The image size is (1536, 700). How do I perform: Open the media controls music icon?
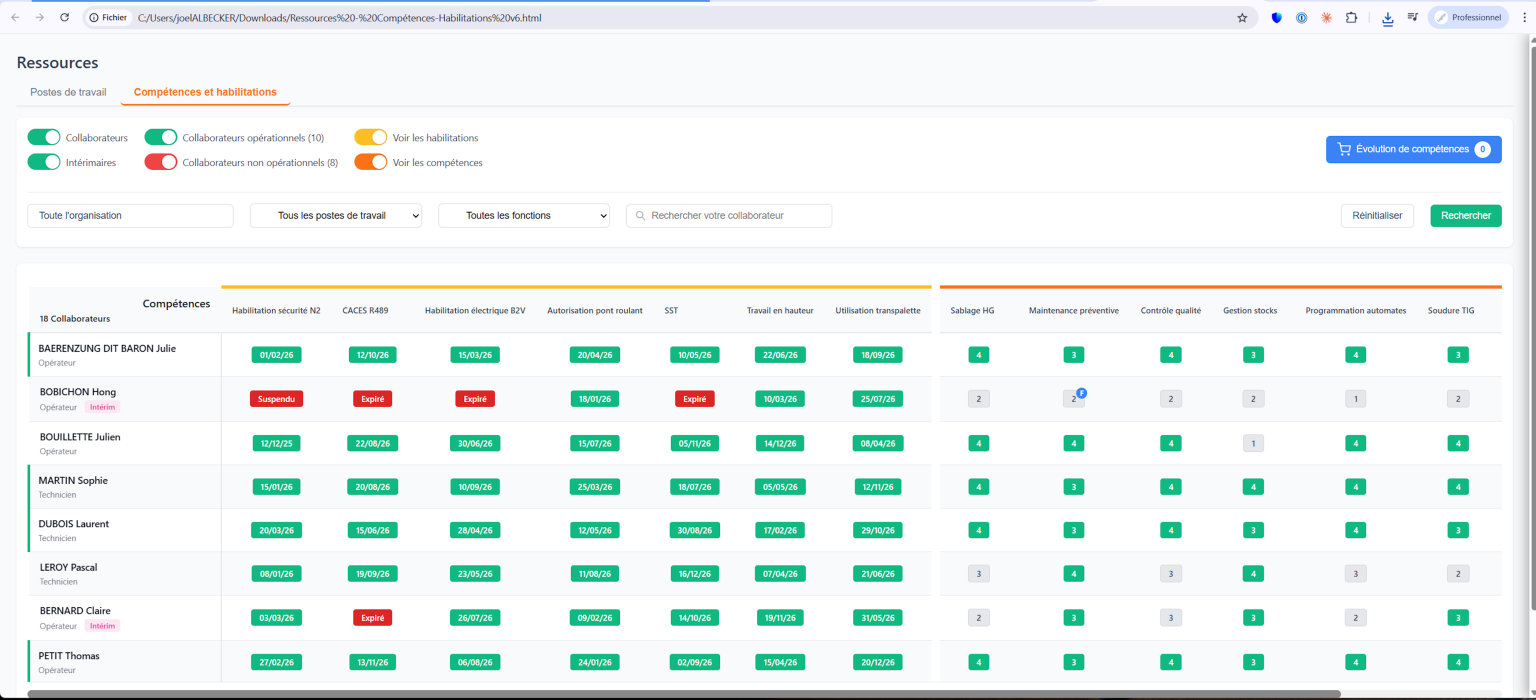[x=1413, y=18]
